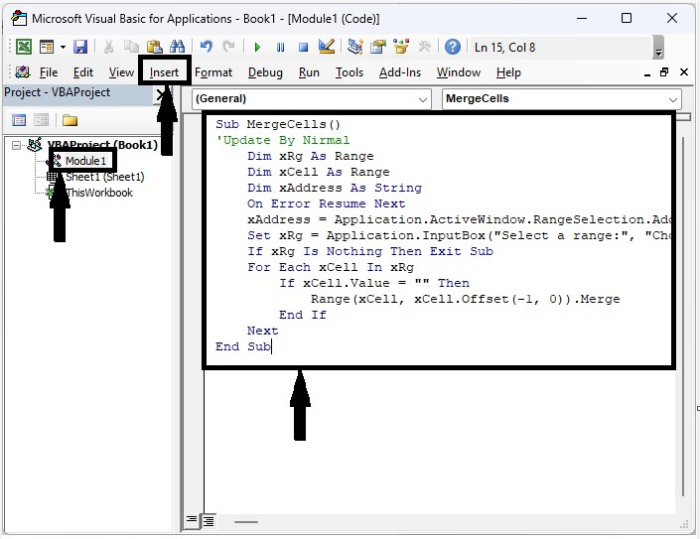
Task: Open the Help menu
Action: (508, 72)
